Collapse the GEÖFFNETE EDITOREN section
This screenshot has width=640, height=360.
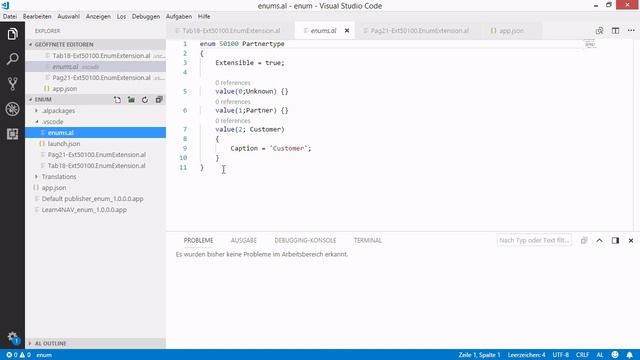tap(96, 44)
